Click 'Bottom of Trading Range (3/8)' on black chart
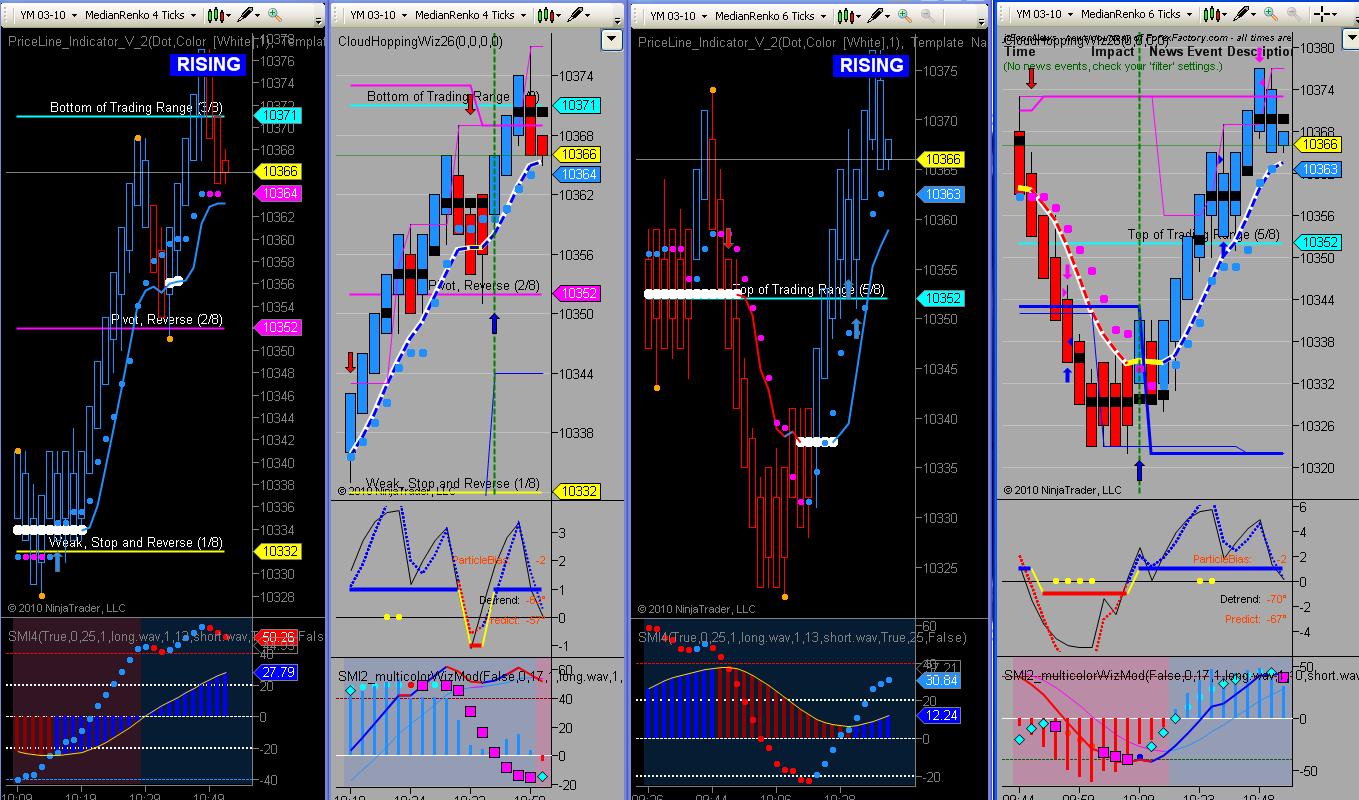The image size is (1359, 800). pos(136,107)
